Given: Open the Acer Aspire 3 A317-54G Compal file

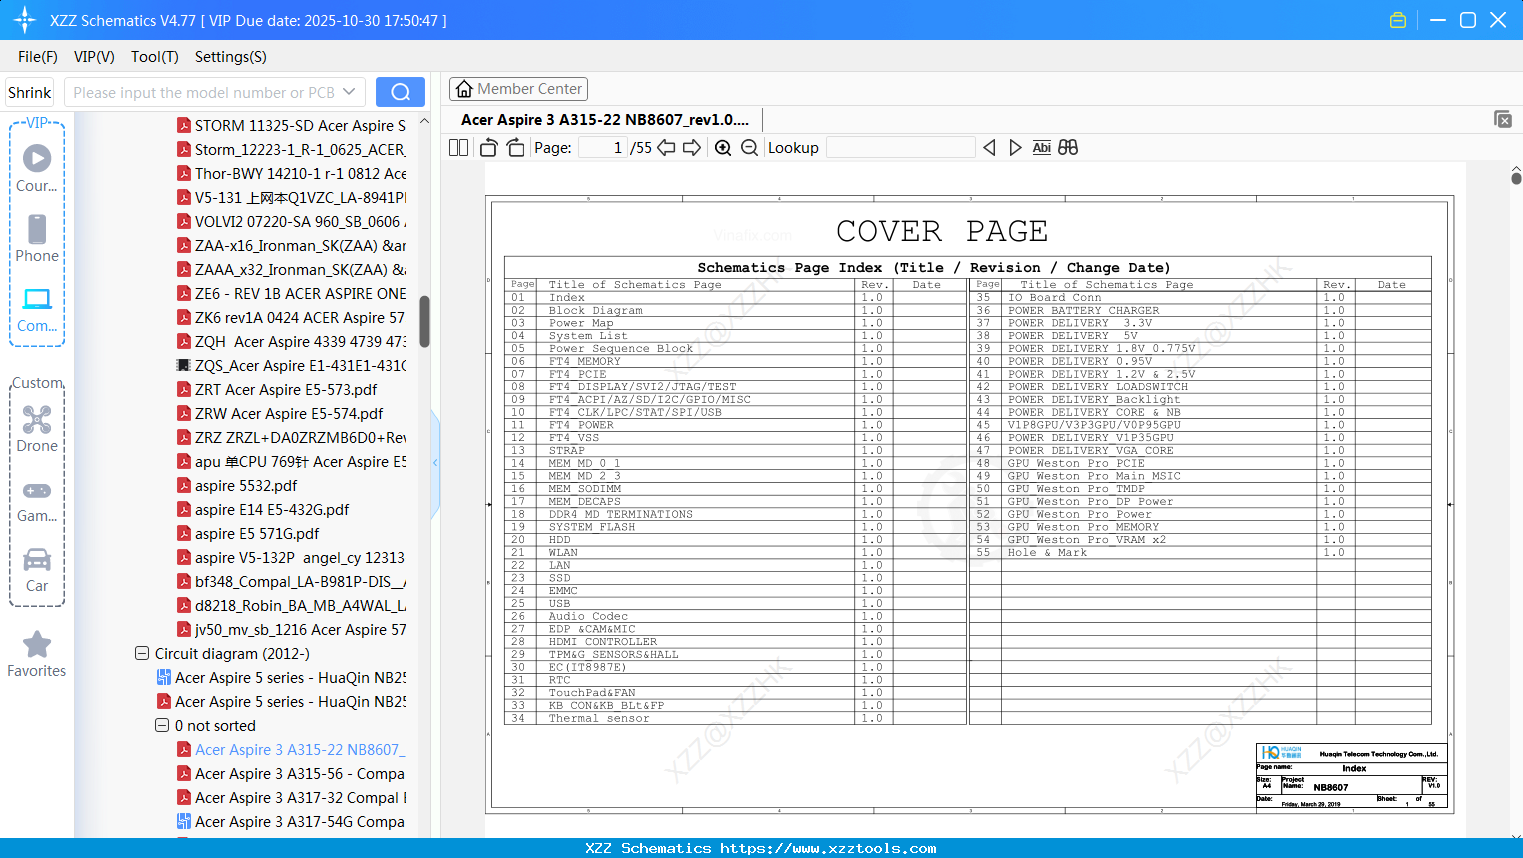Looking at the screenshot, I should point(292,821).
